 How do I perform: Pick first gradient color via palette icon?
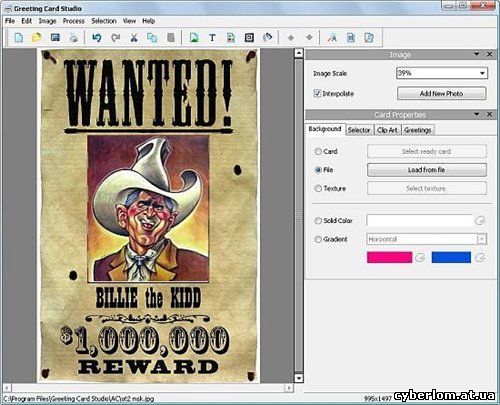[x=420, y=257]
